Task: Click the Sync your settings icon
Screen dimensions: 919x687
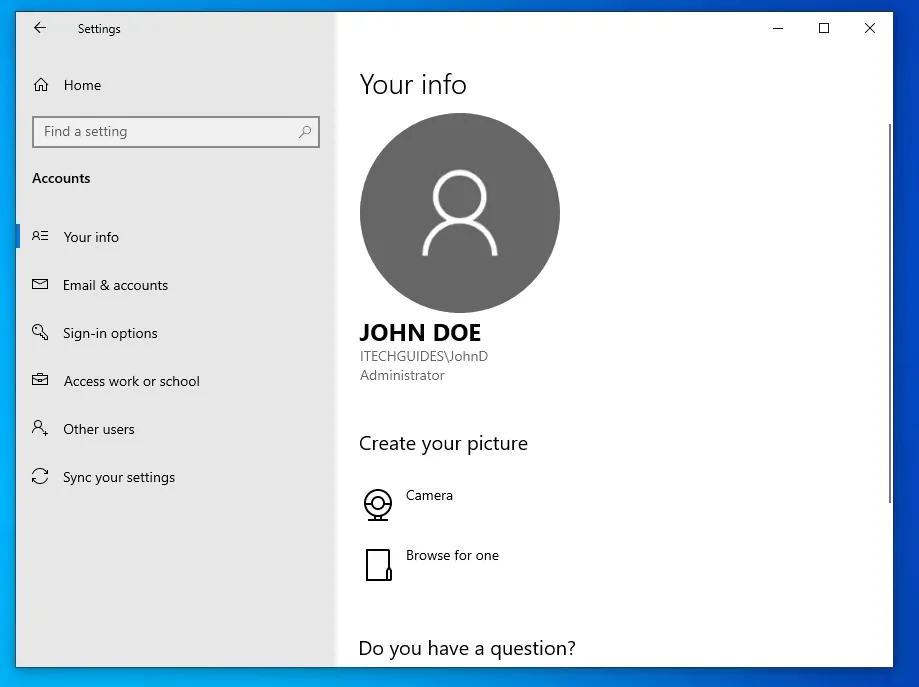Action: pos(40,476)
